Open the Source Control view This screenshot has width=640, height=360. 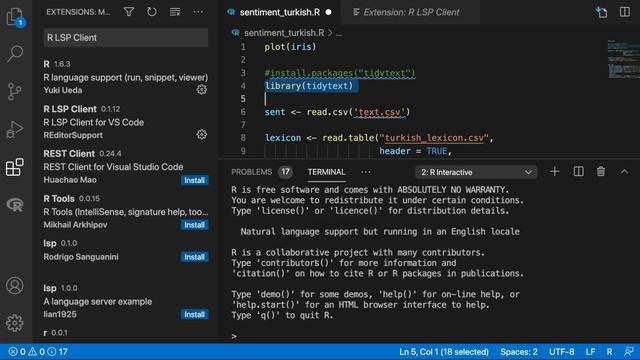tap(15, 91)
